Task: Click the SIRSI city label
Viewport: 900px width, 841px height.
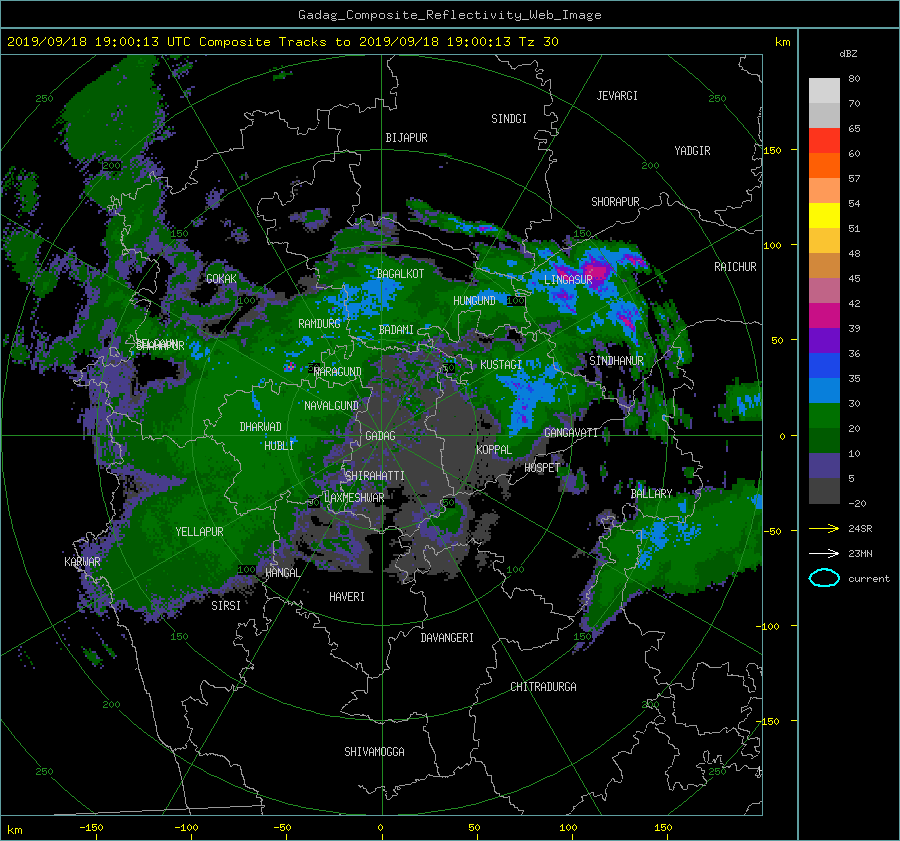Action: click(226, 606)
